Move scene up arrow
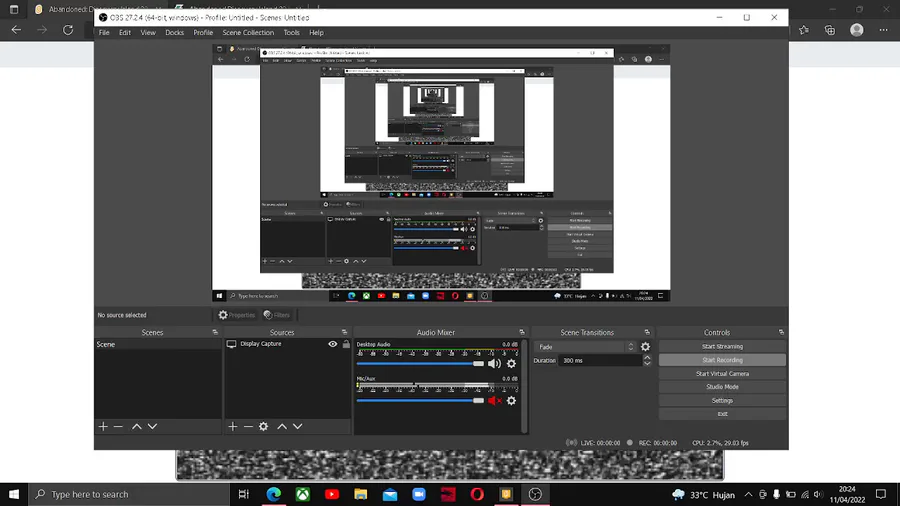Screen dimensions: 900x506 [x=137, y=426]
